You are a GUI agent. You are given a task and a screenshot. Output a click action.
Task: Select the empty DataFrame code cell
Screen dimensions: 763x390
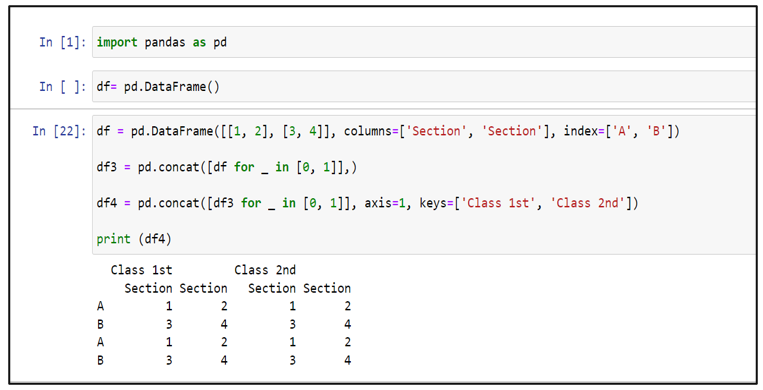click(x=424, y=87)
